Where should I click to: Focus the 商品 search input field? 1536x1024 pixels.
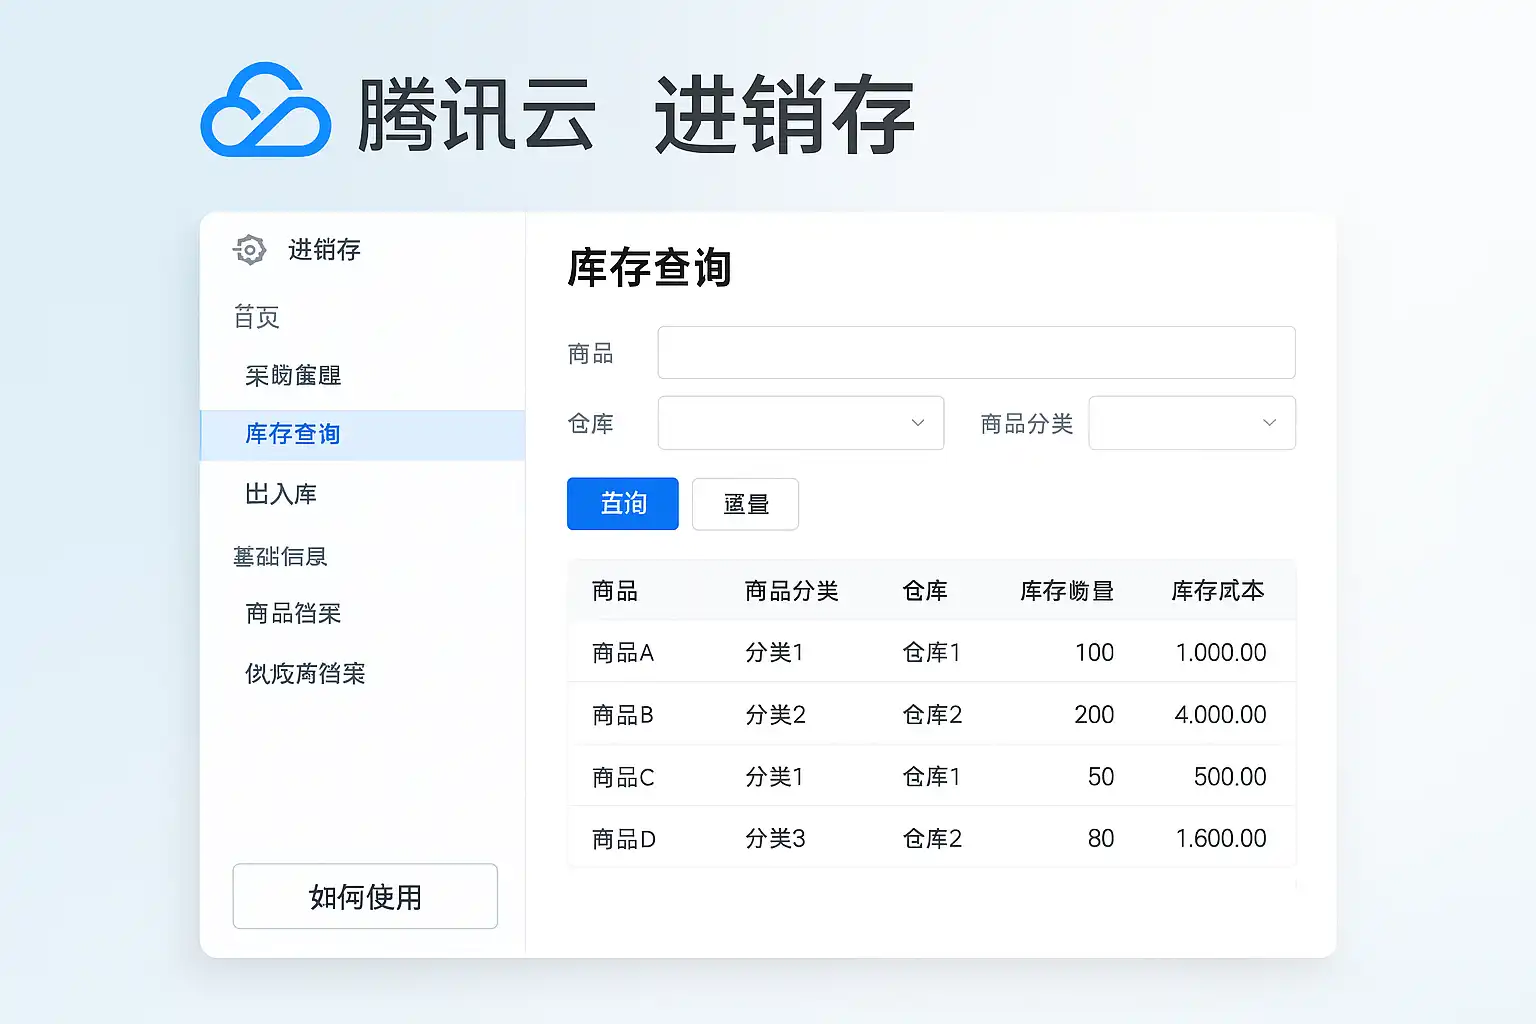[976, 353]
